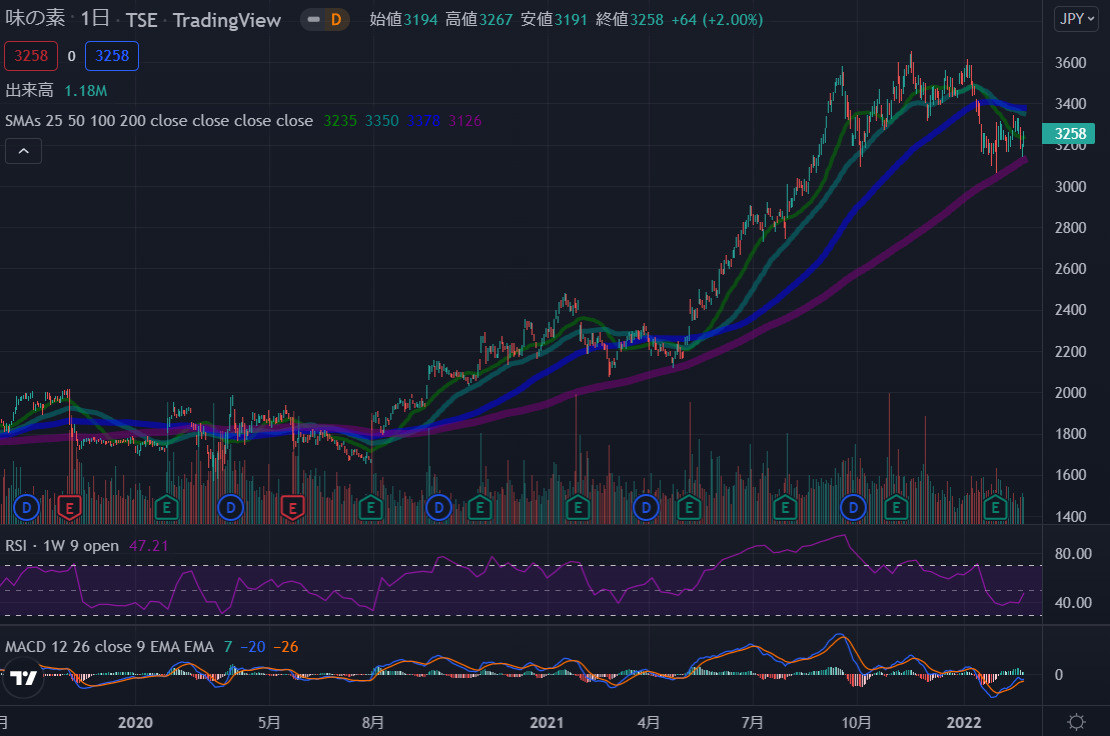Select the 高値 3267 high value
Viewport: 1110px width, 736px height.
click(x=479, y=20)
